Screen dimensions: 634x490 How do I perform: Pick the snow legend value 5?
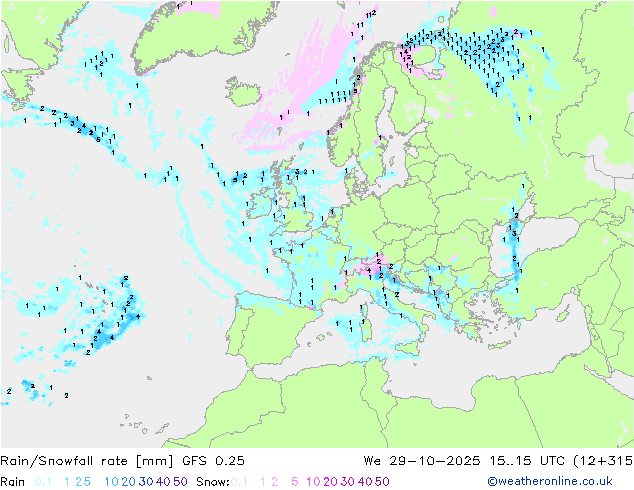(295, 482)
